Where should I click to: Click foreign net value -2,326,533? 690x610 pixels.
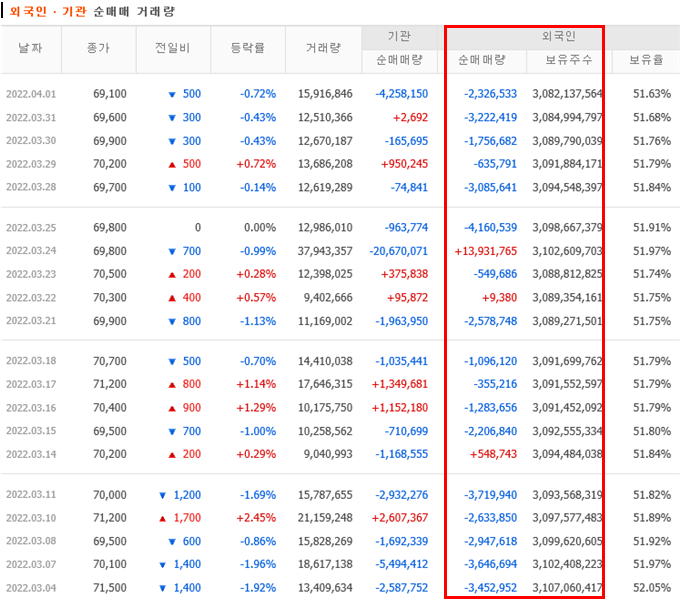[491, 94]
